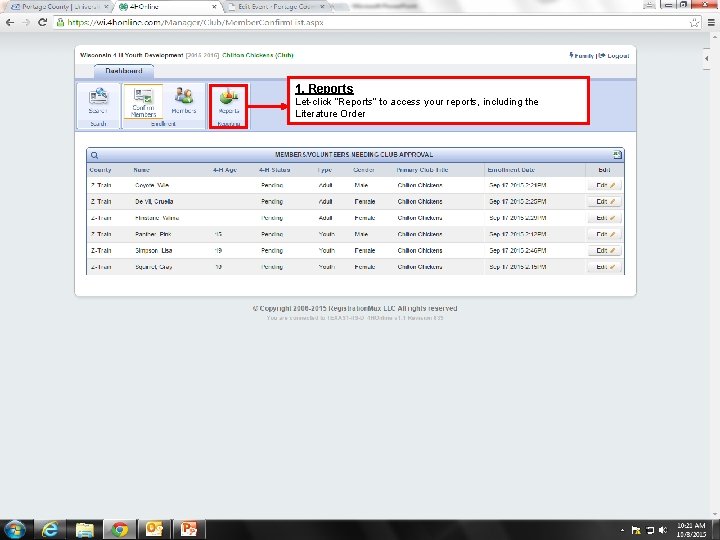Close the Portage County browser tab

pos(106,7)
